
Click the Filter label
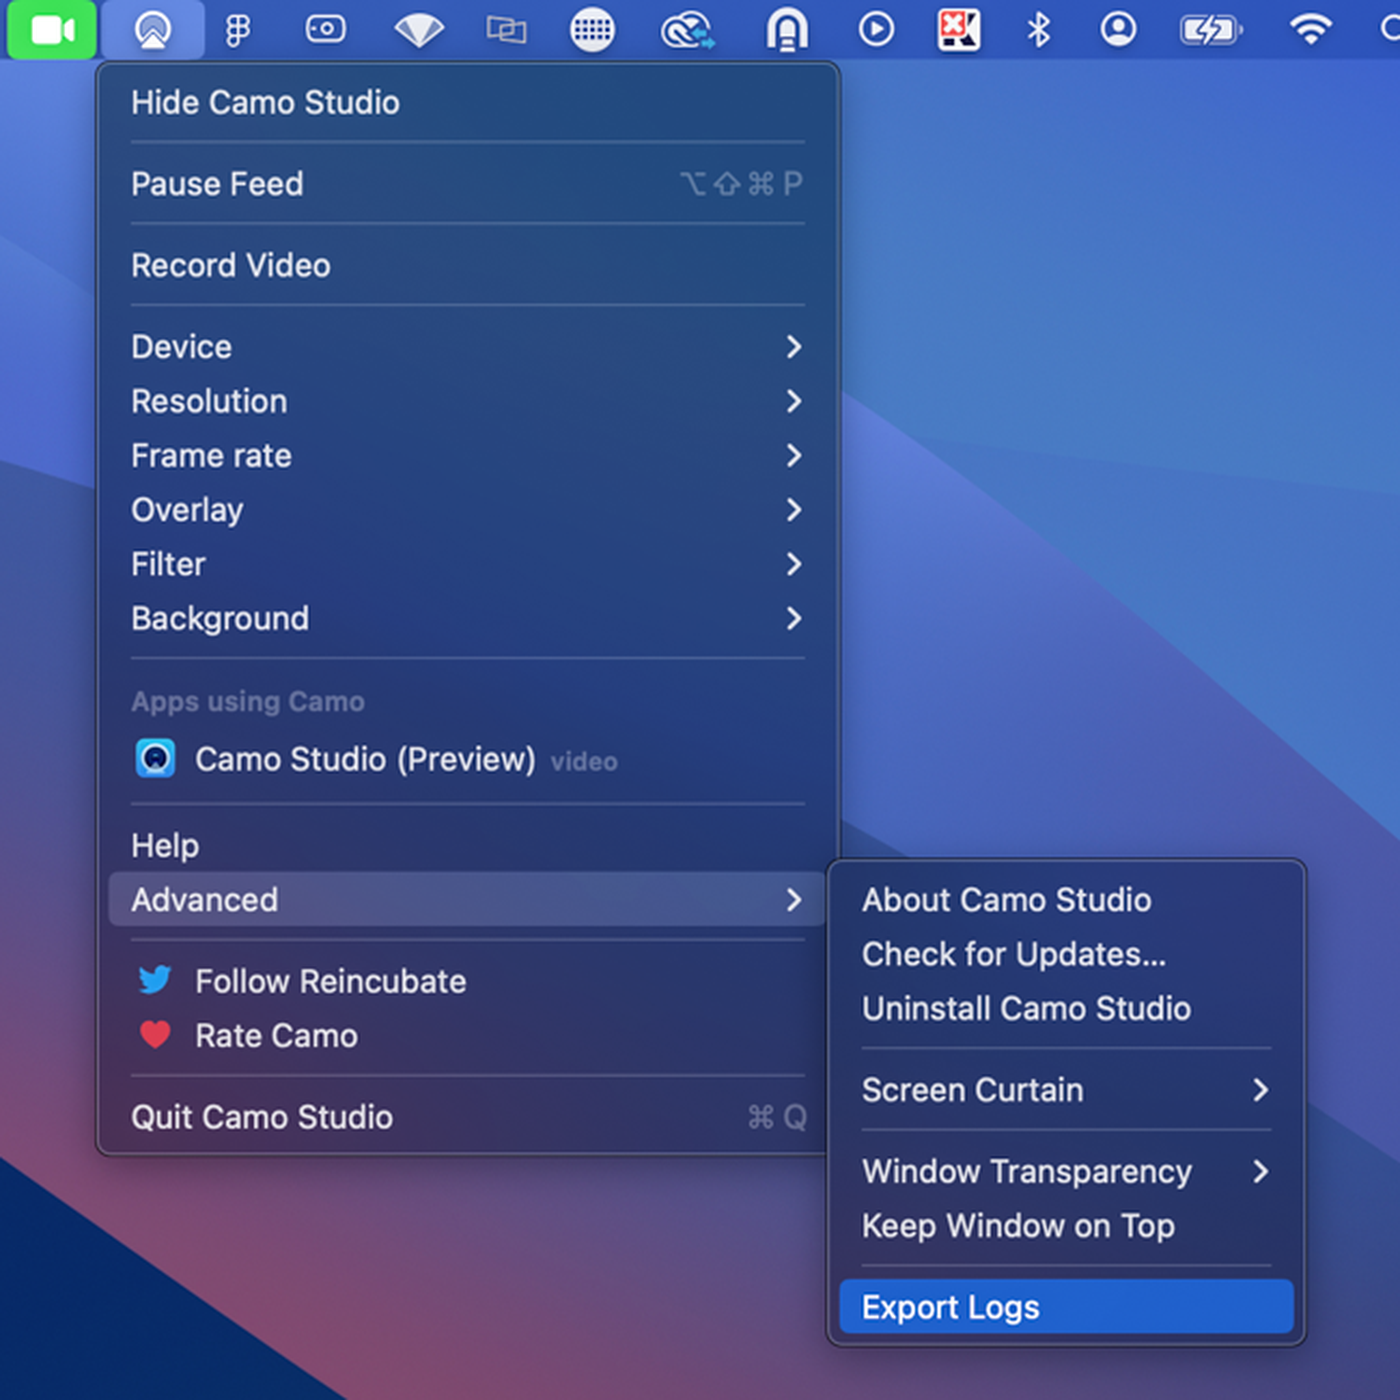168,564
